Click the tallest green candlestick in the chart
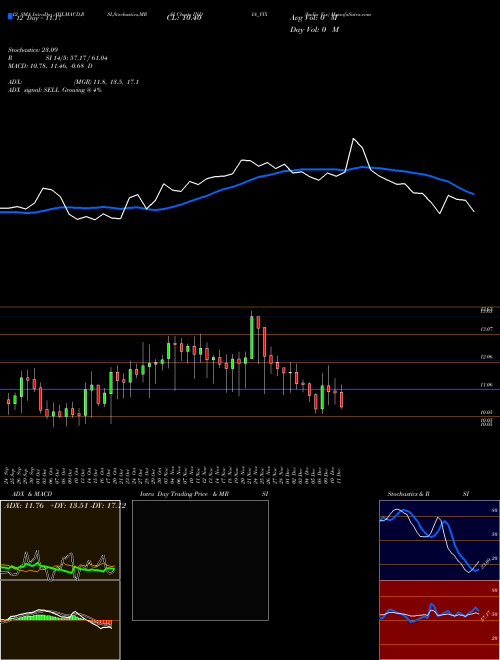 252,338
